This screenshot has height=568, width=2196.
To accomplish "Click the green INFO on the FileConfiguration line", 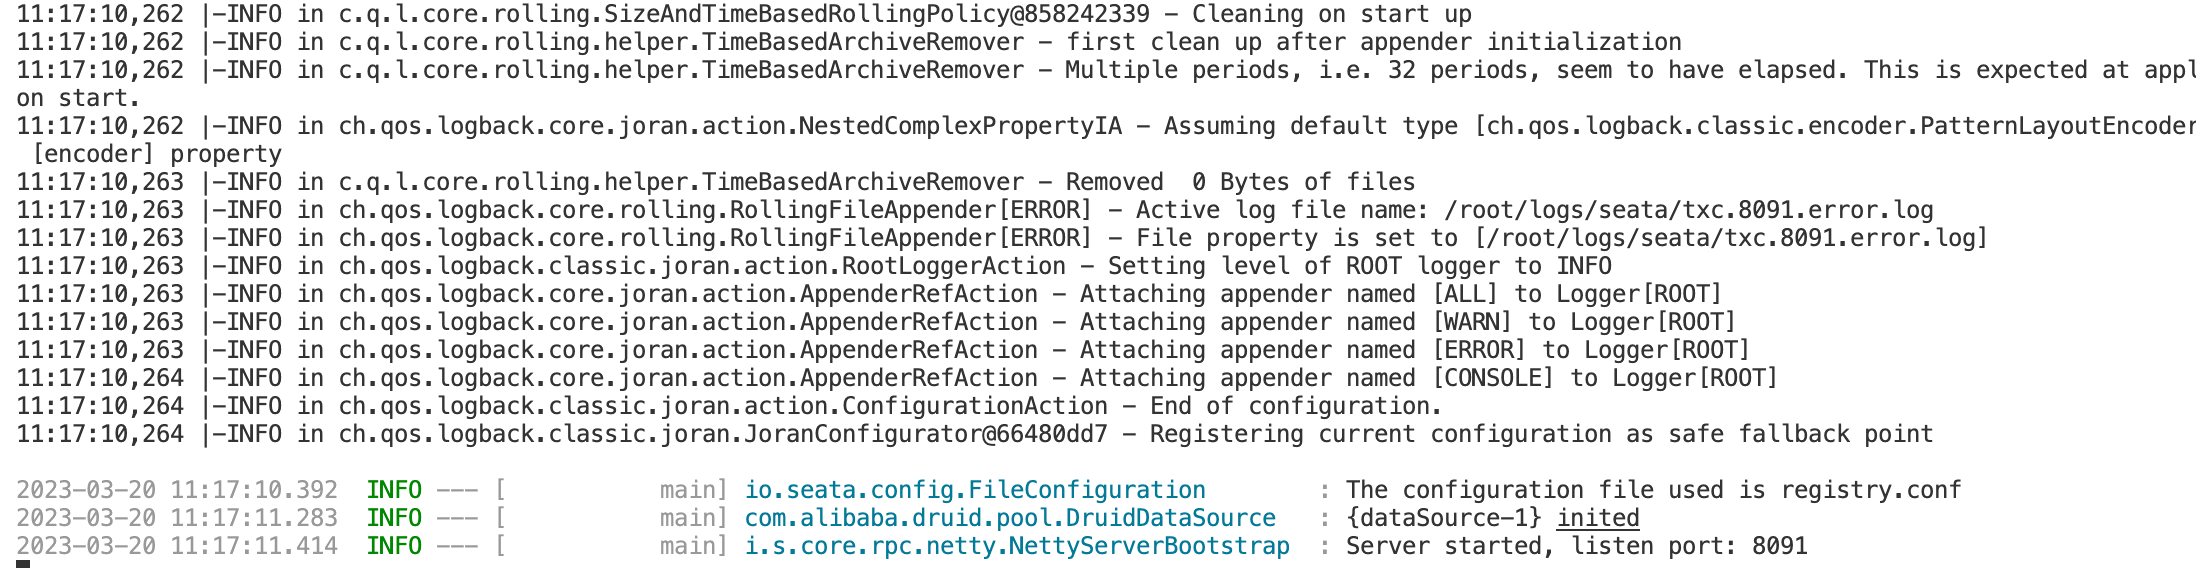I will tap(394, 490).
